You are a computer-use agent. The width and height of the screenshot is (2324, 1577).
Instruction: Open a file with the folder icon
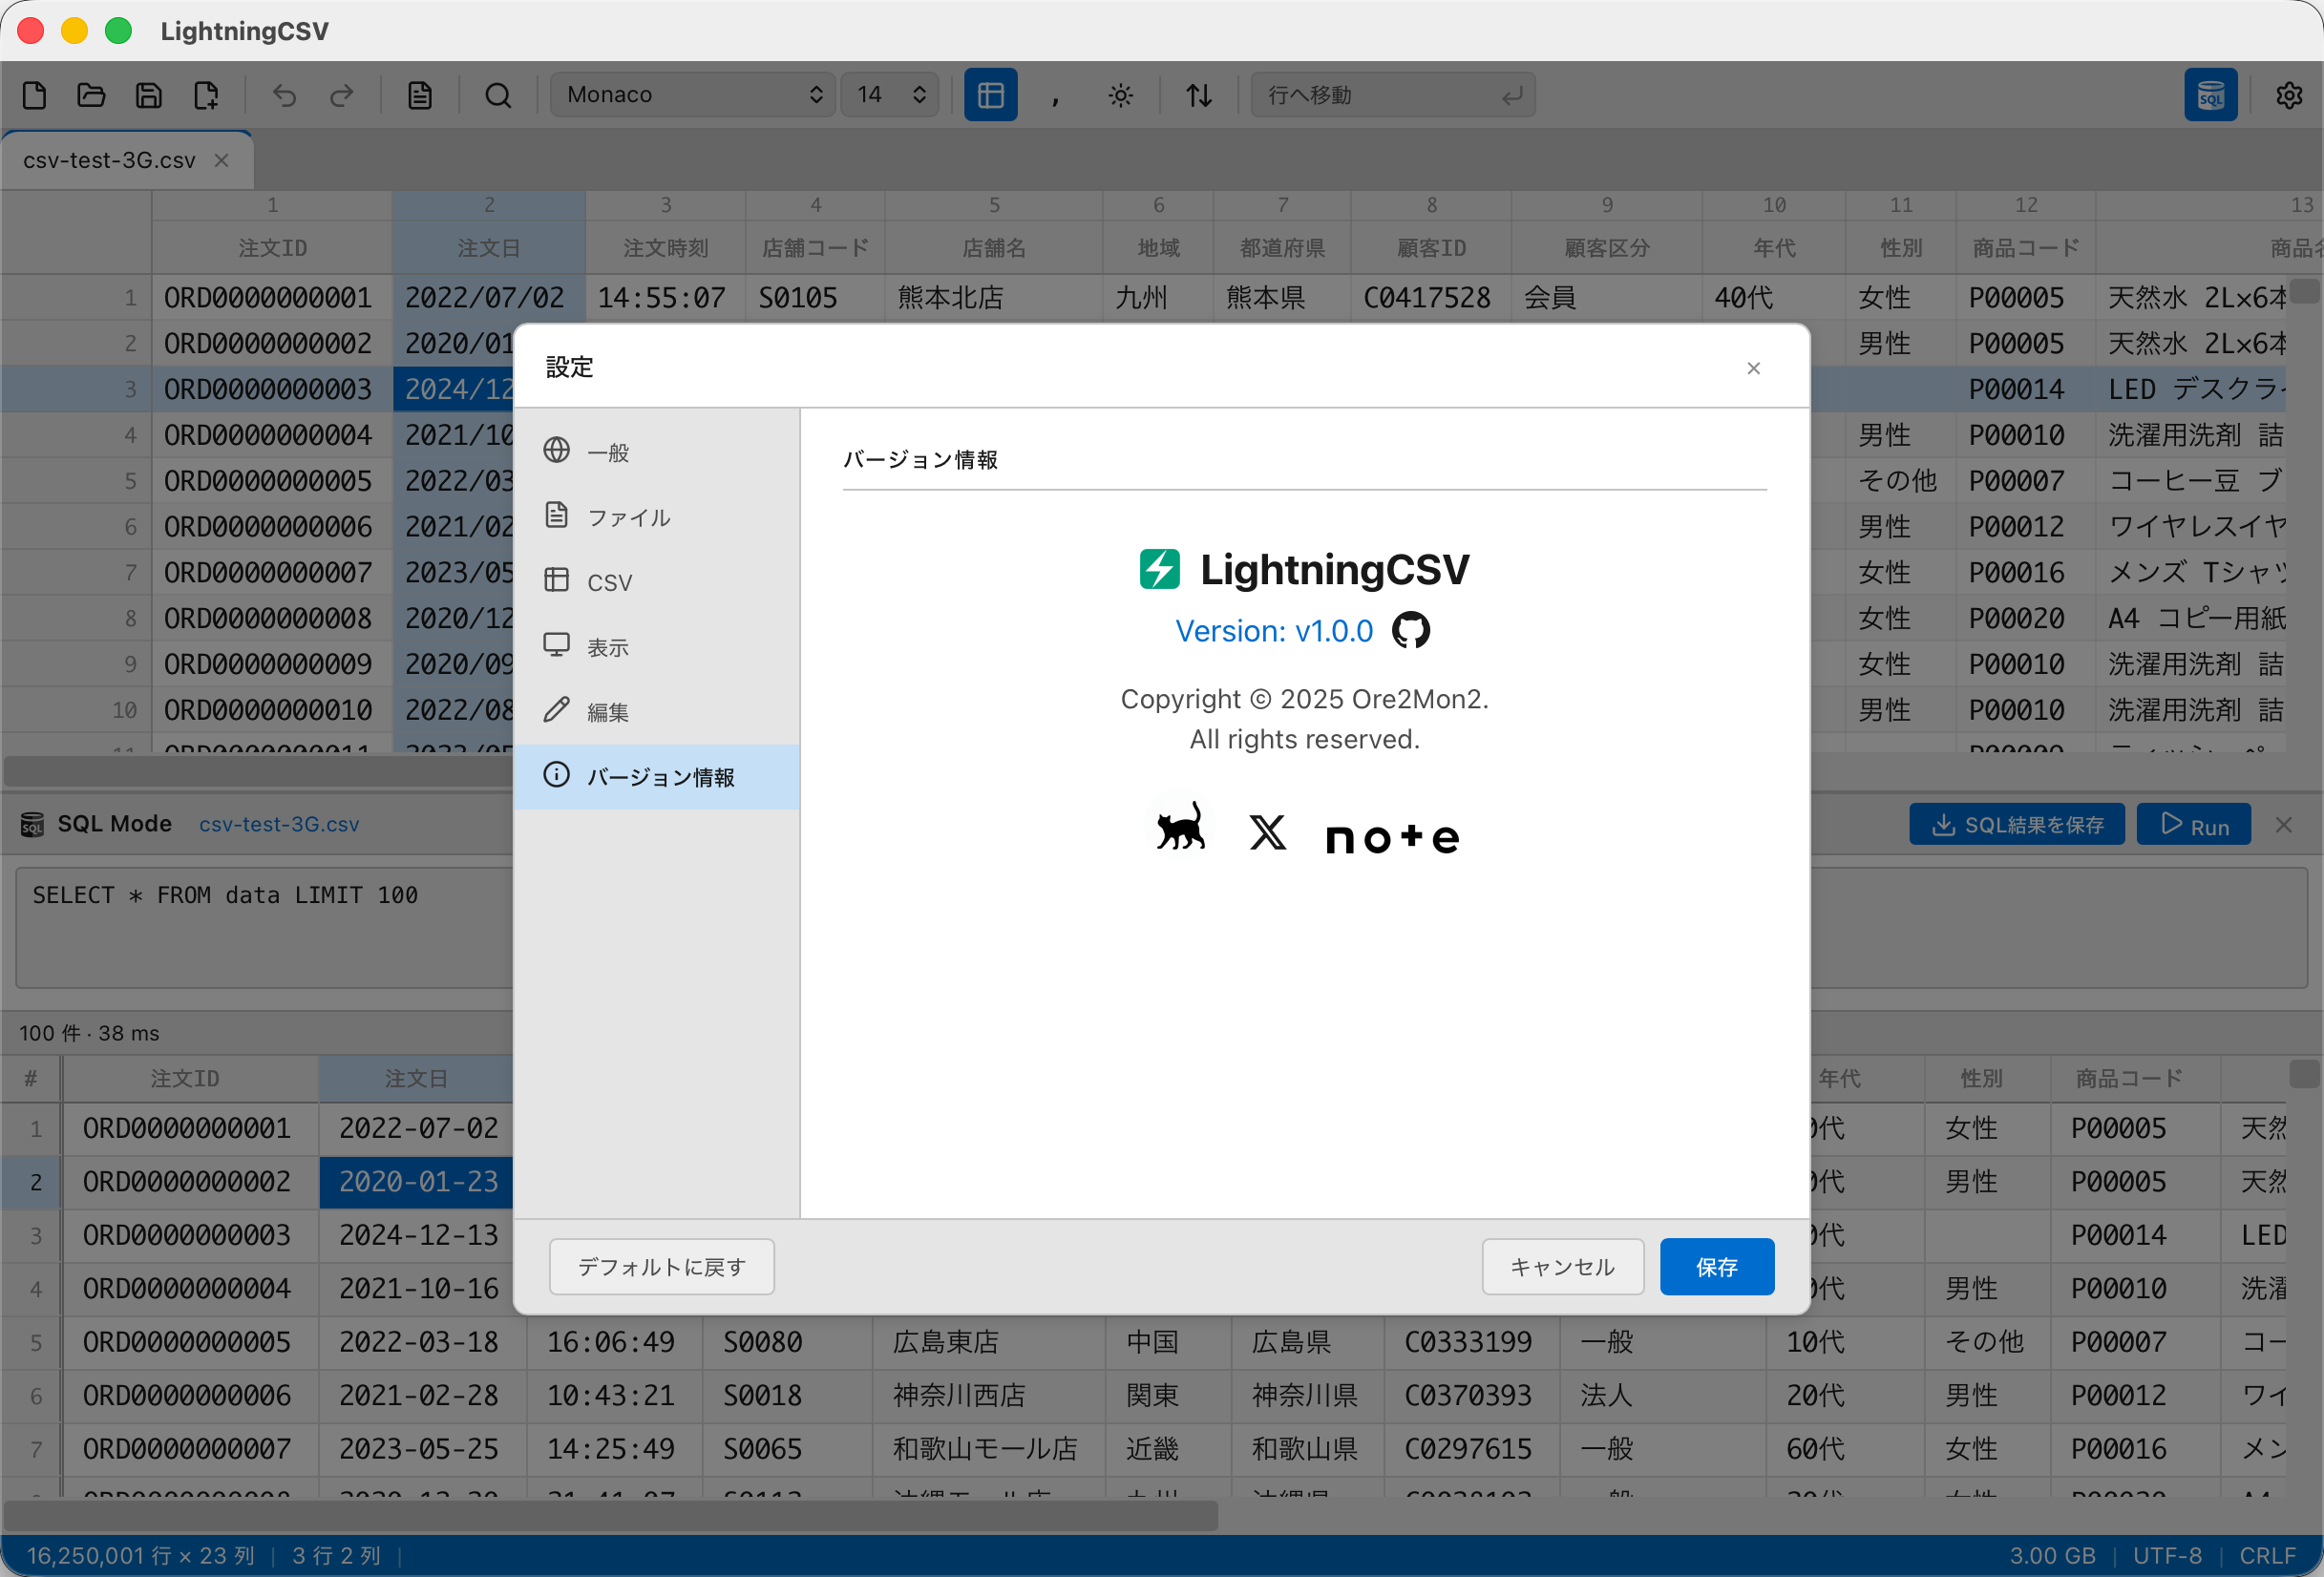[92, 95]
